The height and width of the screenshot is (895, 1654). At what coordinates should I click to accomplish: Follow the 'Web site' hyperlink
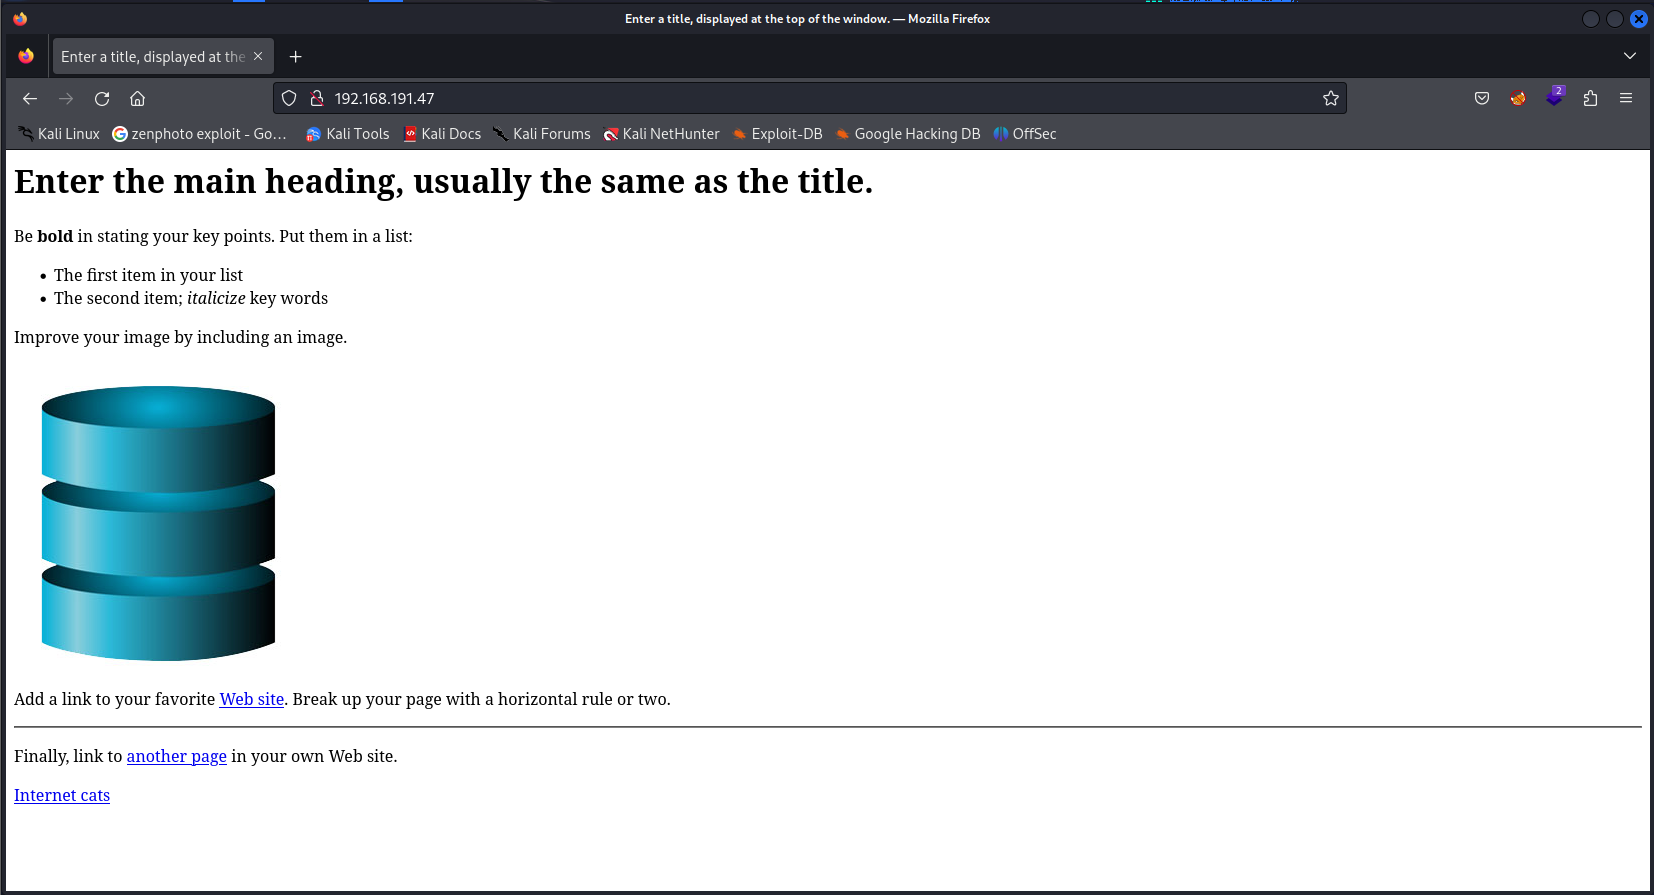[252, 699]
